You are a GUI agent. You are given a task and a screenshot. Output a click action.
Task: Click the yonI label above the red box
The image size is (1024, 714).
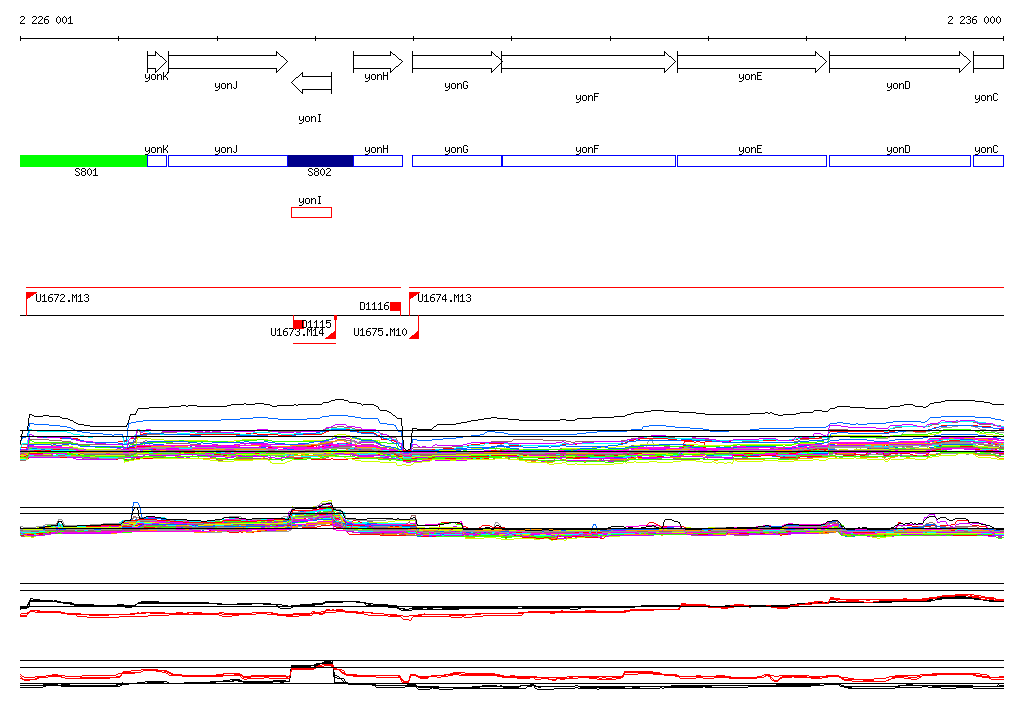tap(310, 201)
